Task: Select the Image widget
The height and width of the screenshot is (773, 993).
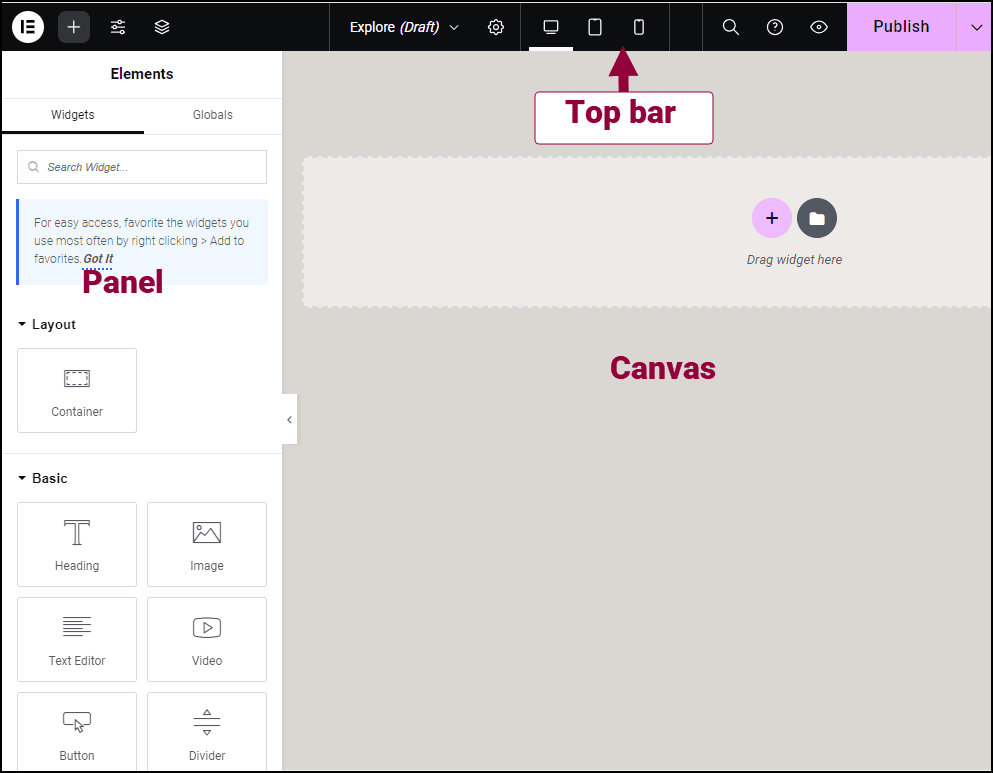Action: click(x=207, y=544)
